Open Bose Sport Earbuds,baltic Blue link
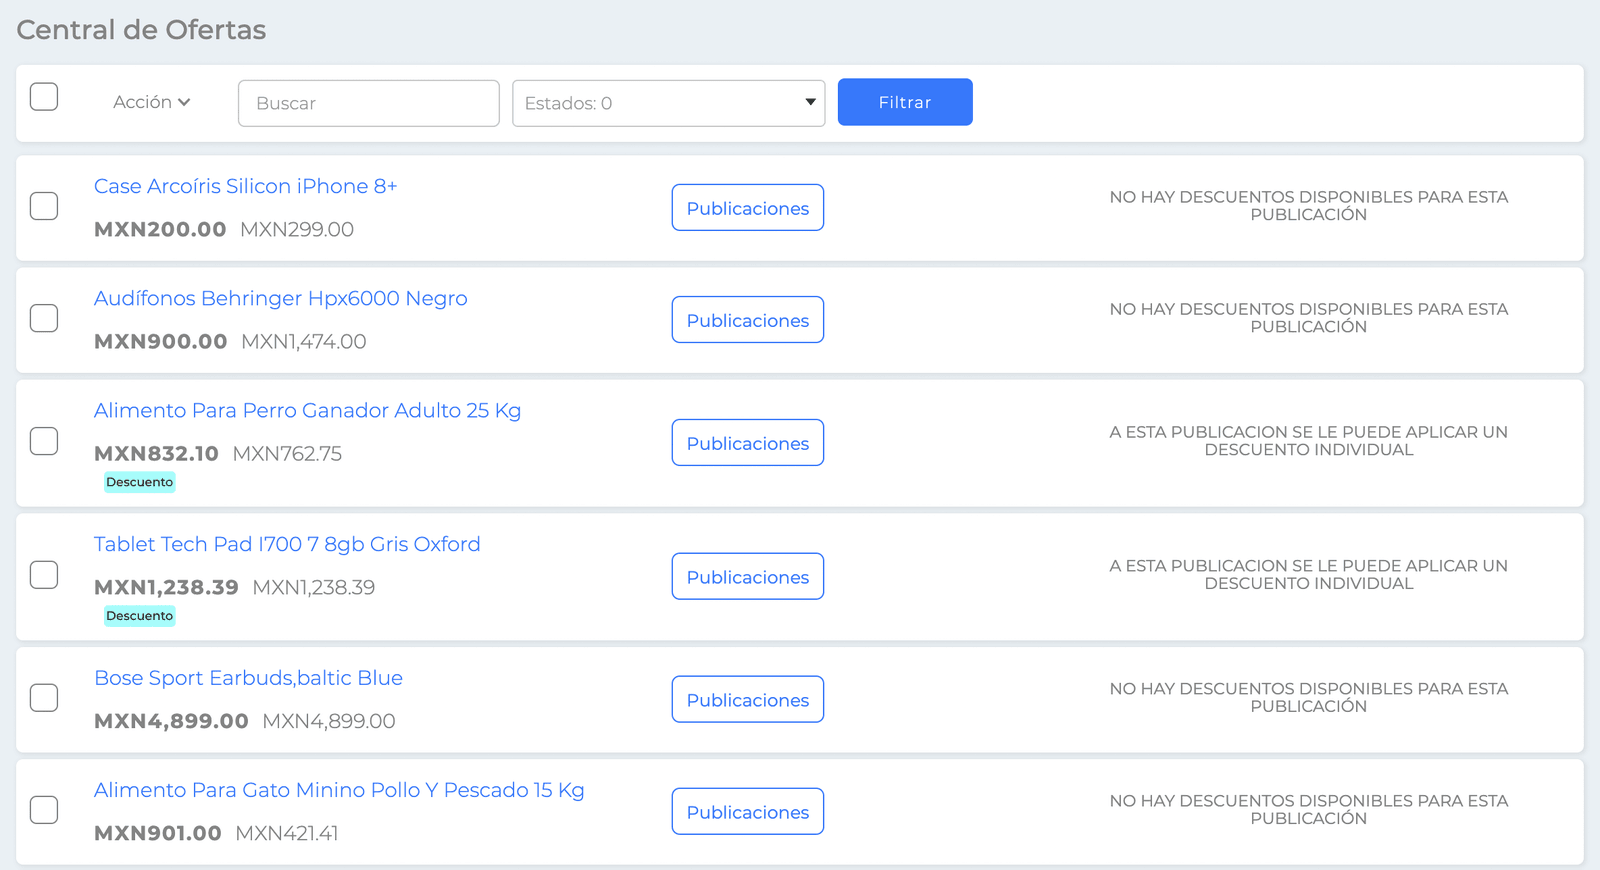The image size is (1600, 870). tap(249, 678)
